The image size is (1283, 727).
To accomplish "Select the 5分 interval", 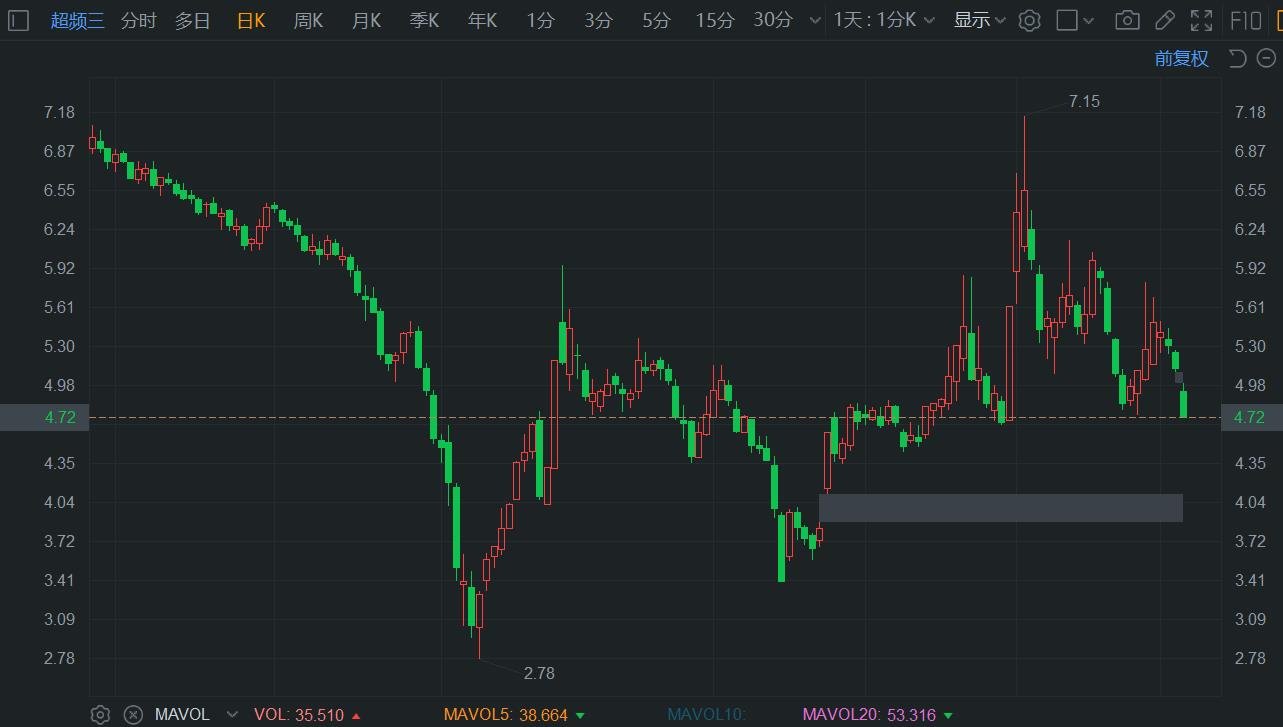I will (x=657, y=20).
